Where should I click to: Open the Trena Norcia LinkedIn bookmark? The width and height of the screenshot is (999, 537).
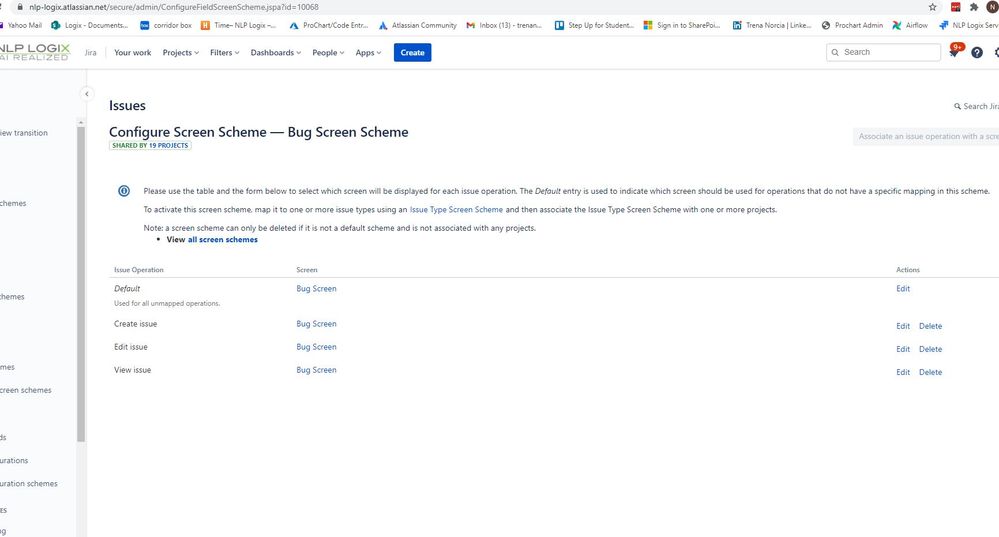coord(772,25)
